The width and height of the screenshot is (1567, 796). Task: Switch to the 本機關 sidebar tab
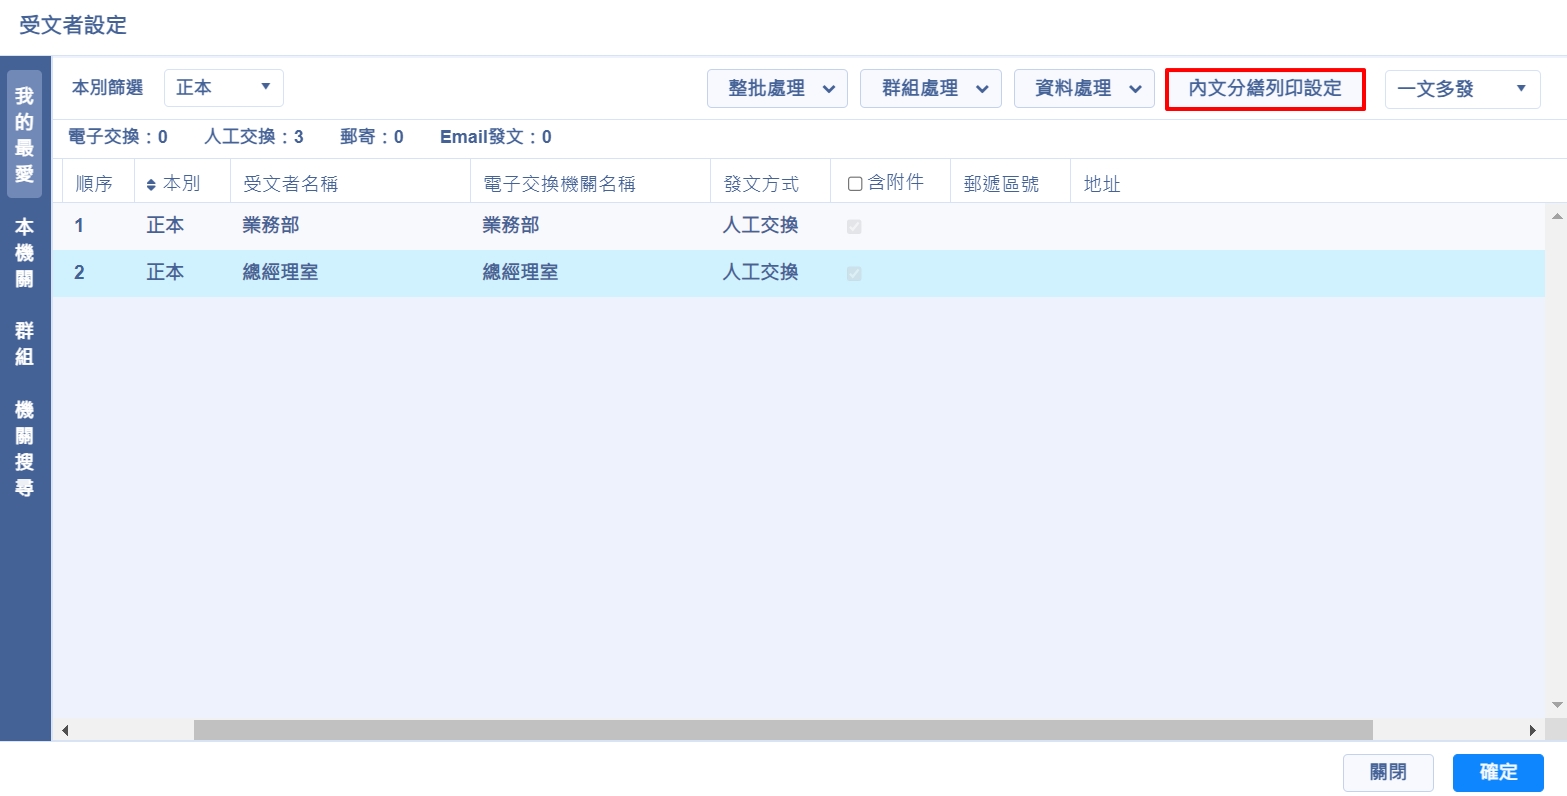24,253
